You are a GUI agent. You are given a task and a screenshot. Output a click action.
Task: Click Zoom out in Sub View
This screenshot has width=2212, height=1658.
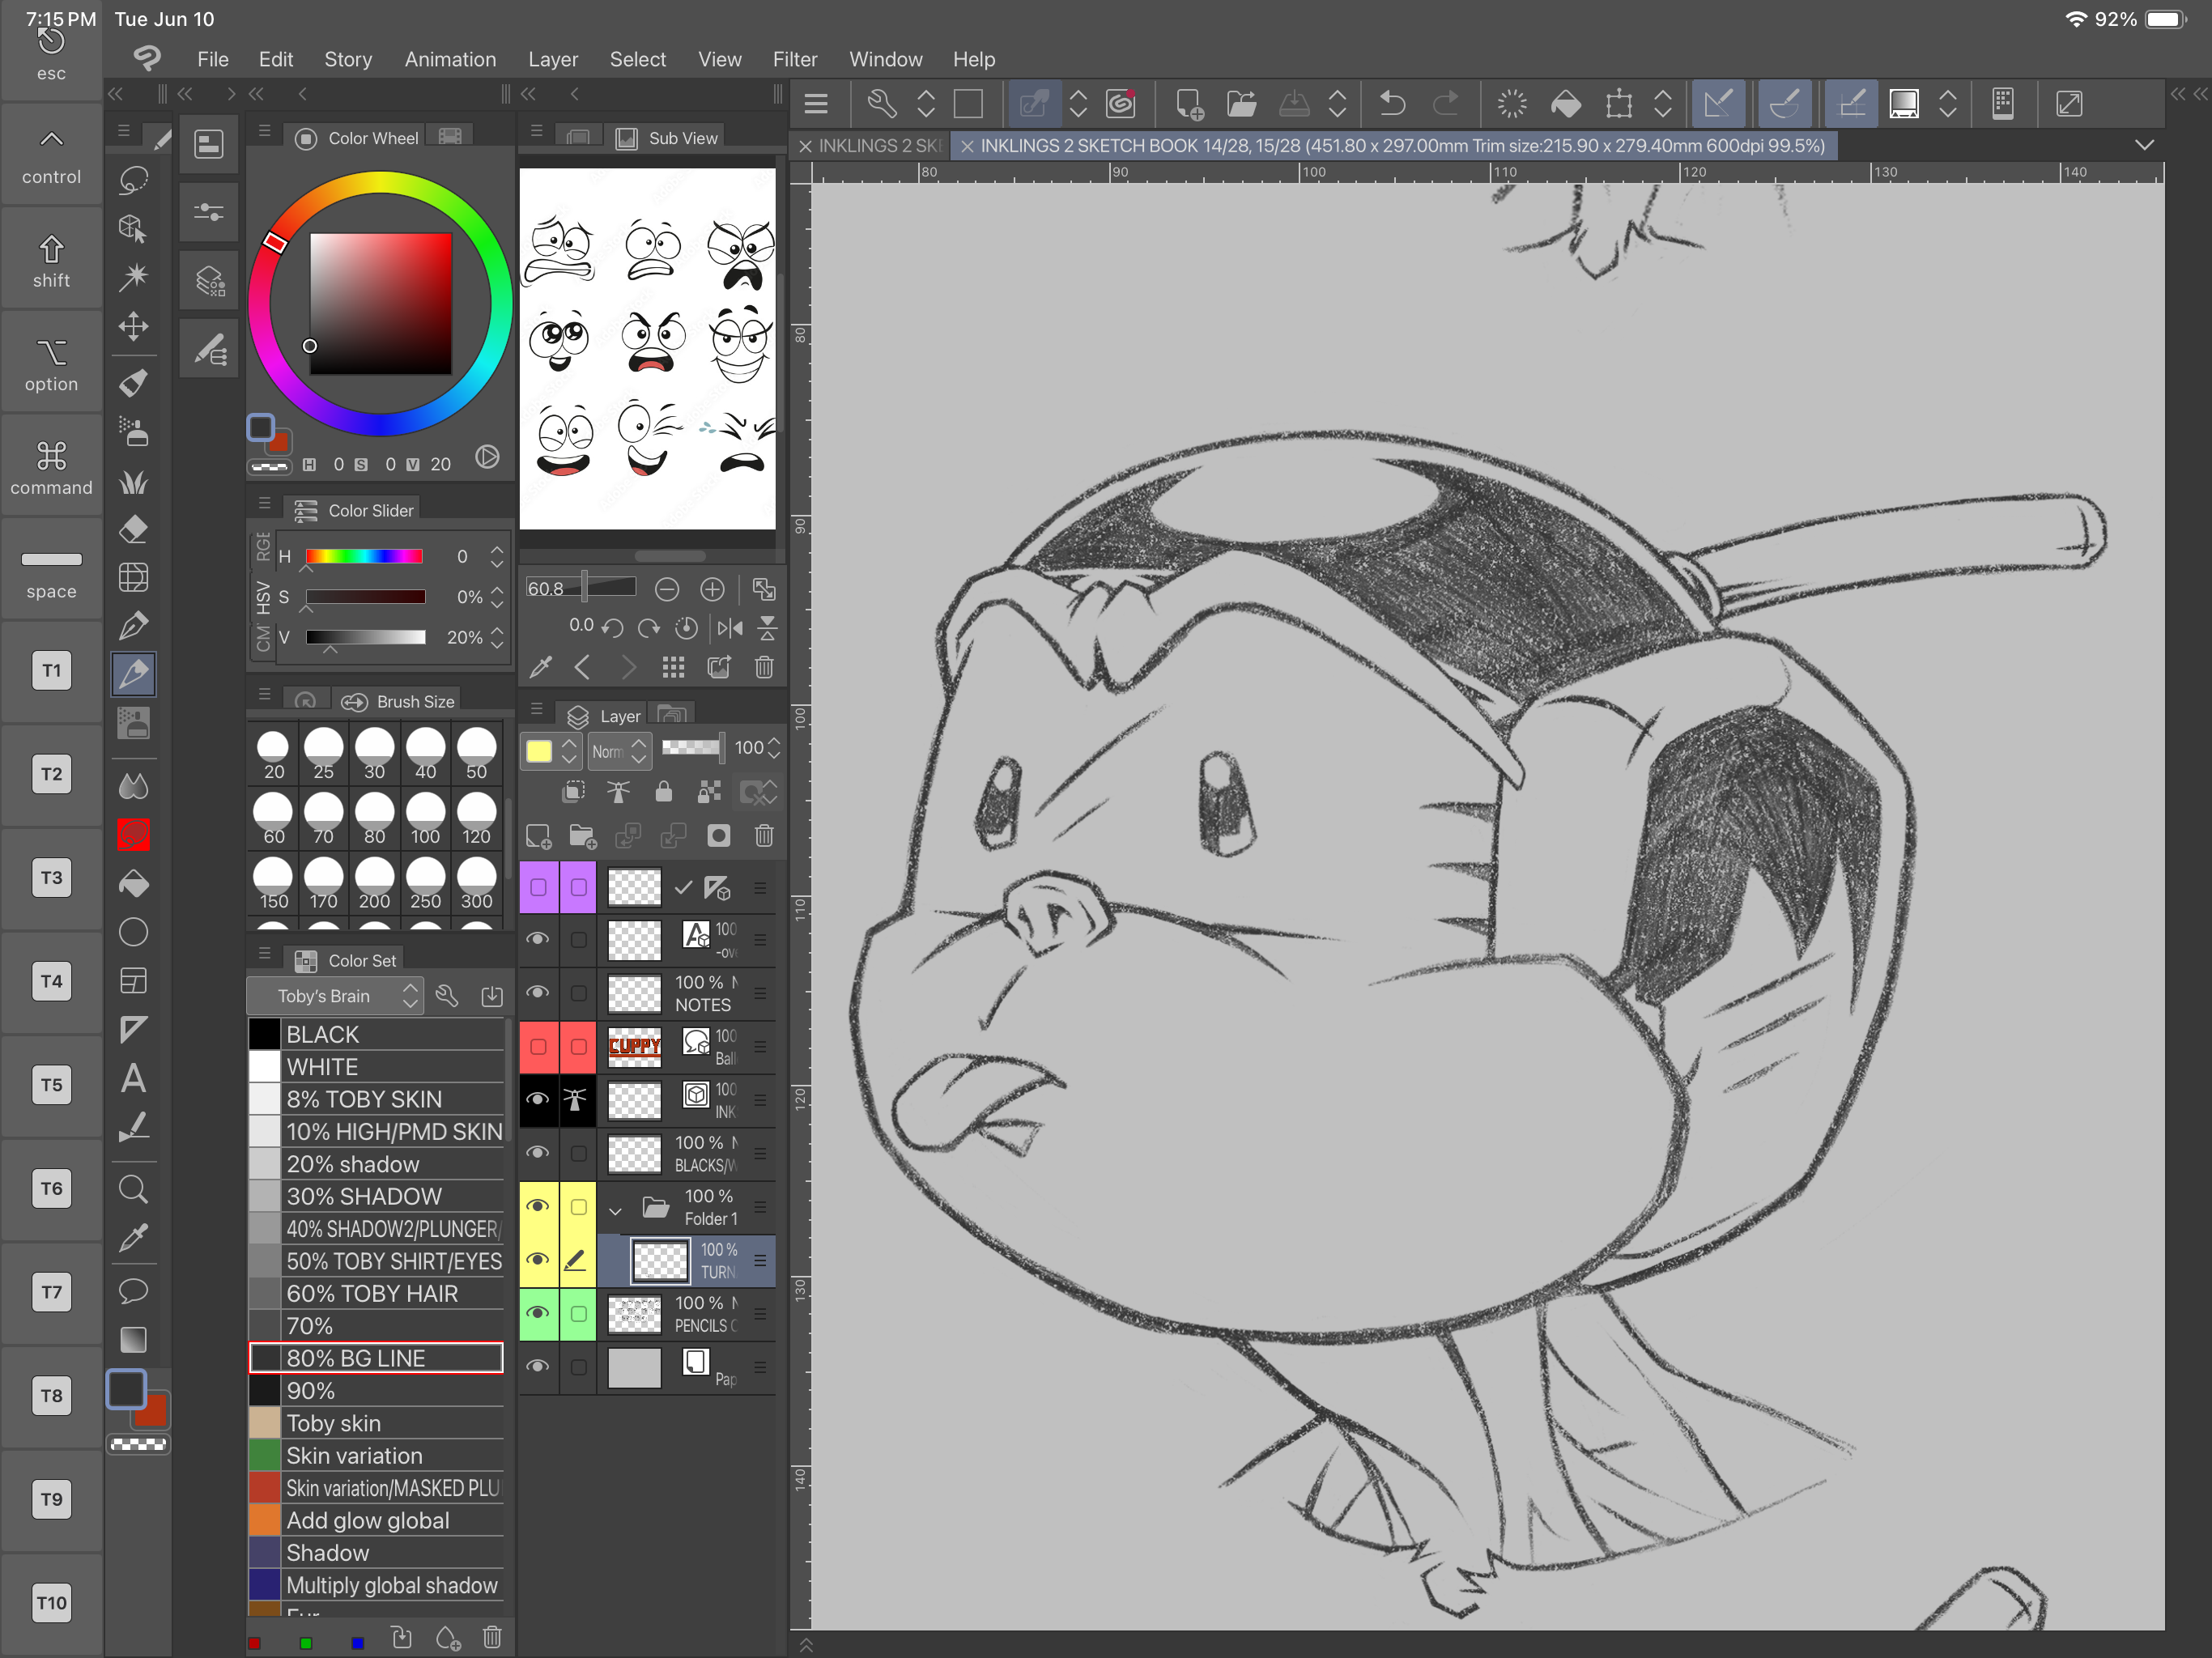point(667,590)
